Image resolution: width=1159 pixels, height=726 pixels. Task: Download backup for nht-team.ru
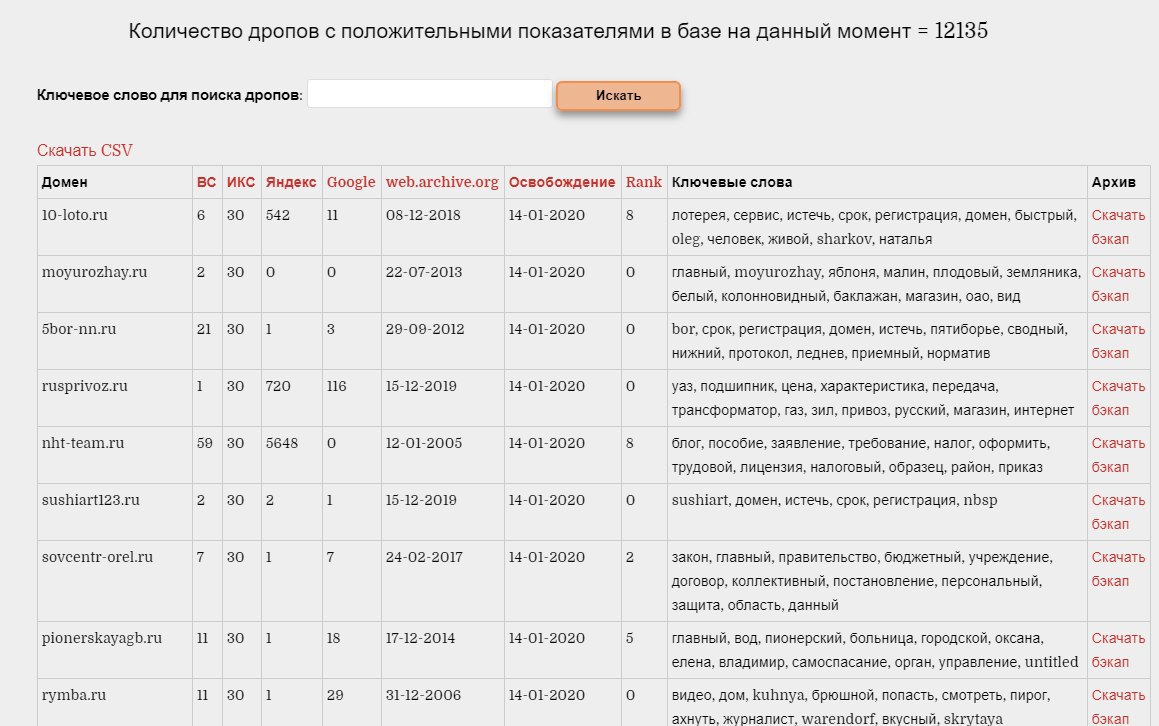1118,455
